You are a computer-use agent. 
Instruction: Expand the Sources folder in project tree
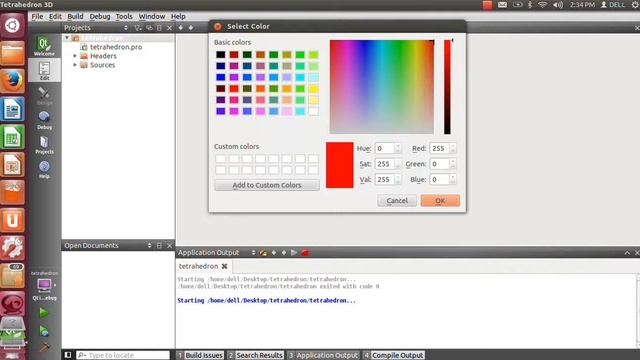[75, 65]
